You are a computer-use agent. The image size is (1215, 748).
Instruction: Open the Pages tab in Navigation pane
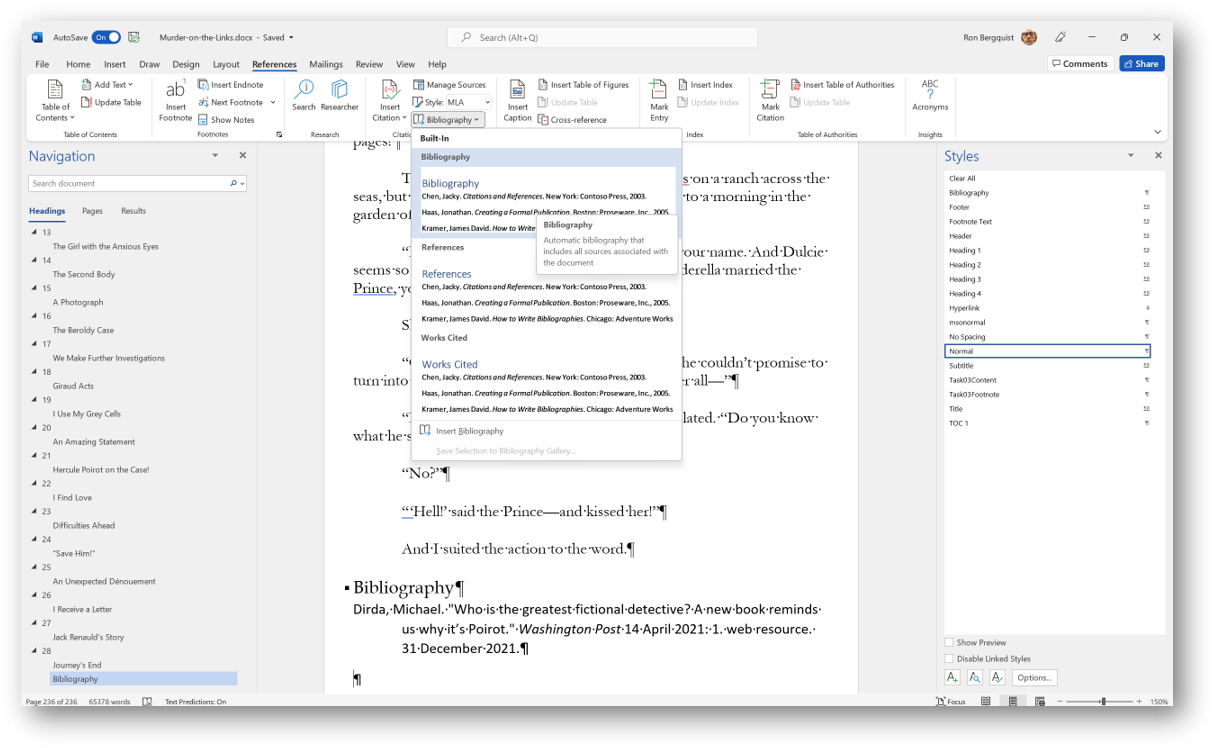pyautogui.click(x=94, y=211)
